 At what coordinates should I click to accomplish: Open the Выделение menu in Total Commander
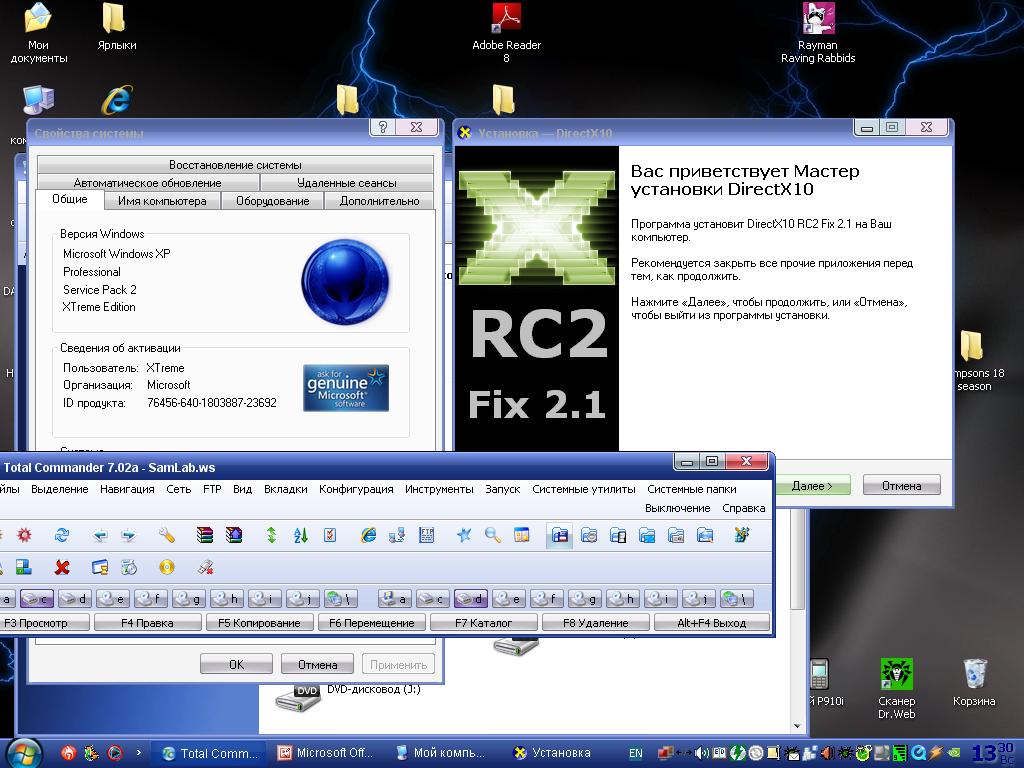[x=59, y=489]
